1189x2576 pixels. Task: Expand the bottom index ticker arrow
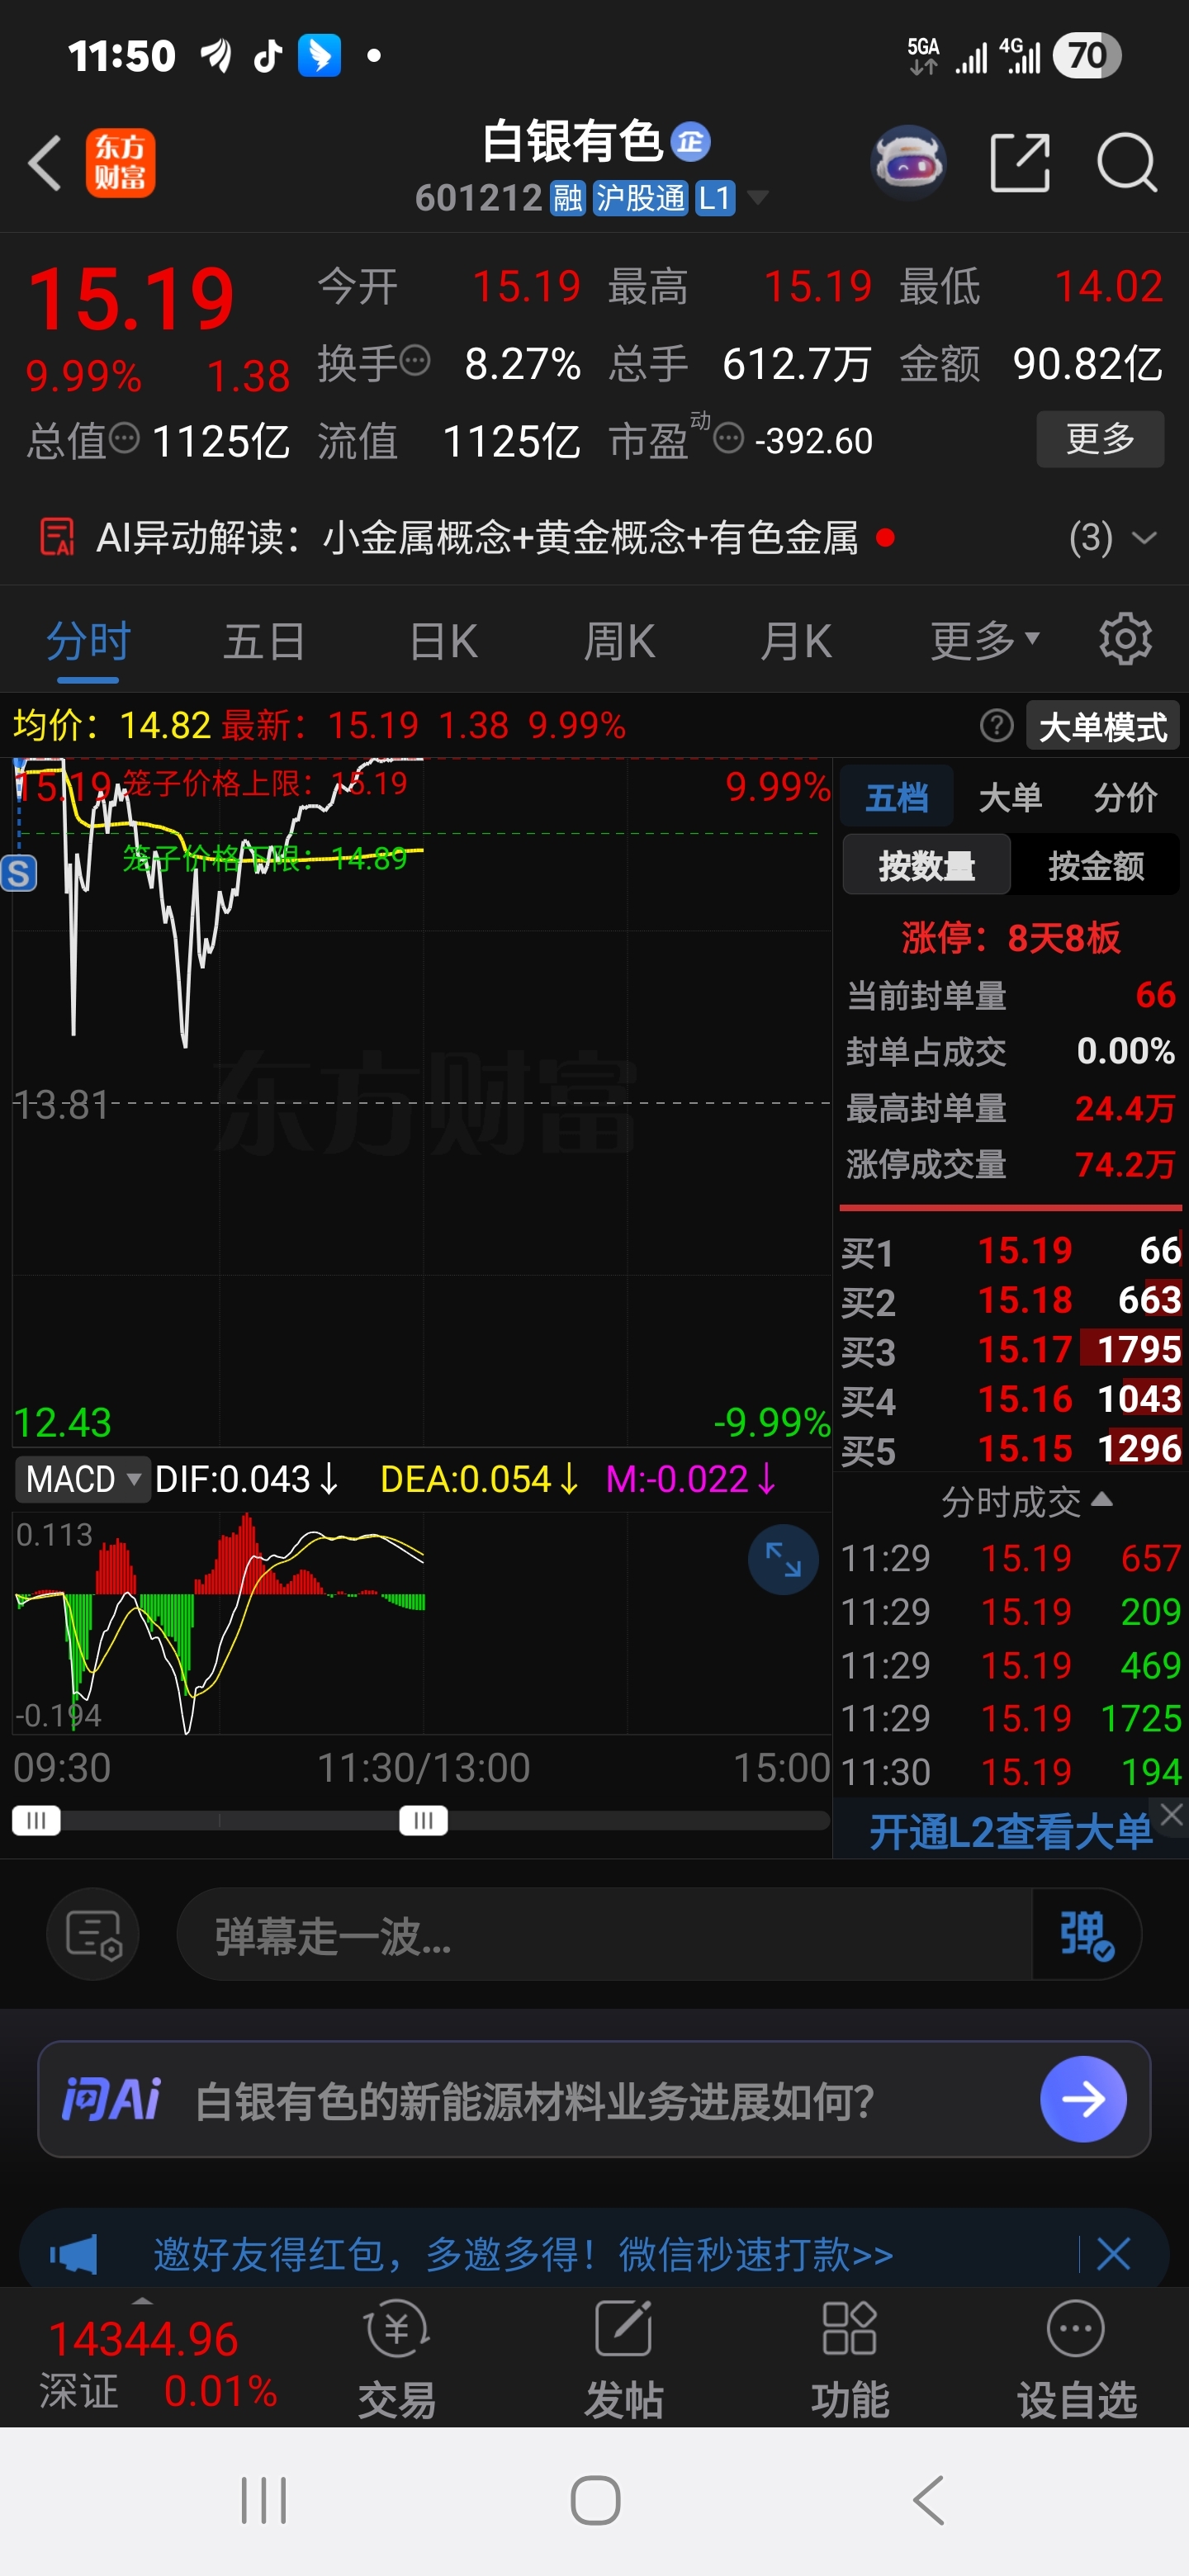[143, 2299]
